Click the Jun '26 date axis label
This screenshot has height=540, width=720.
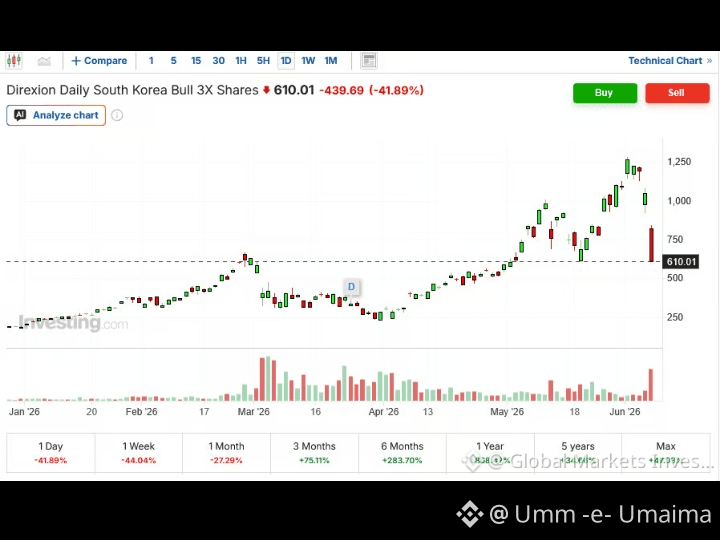pos(624,411)
